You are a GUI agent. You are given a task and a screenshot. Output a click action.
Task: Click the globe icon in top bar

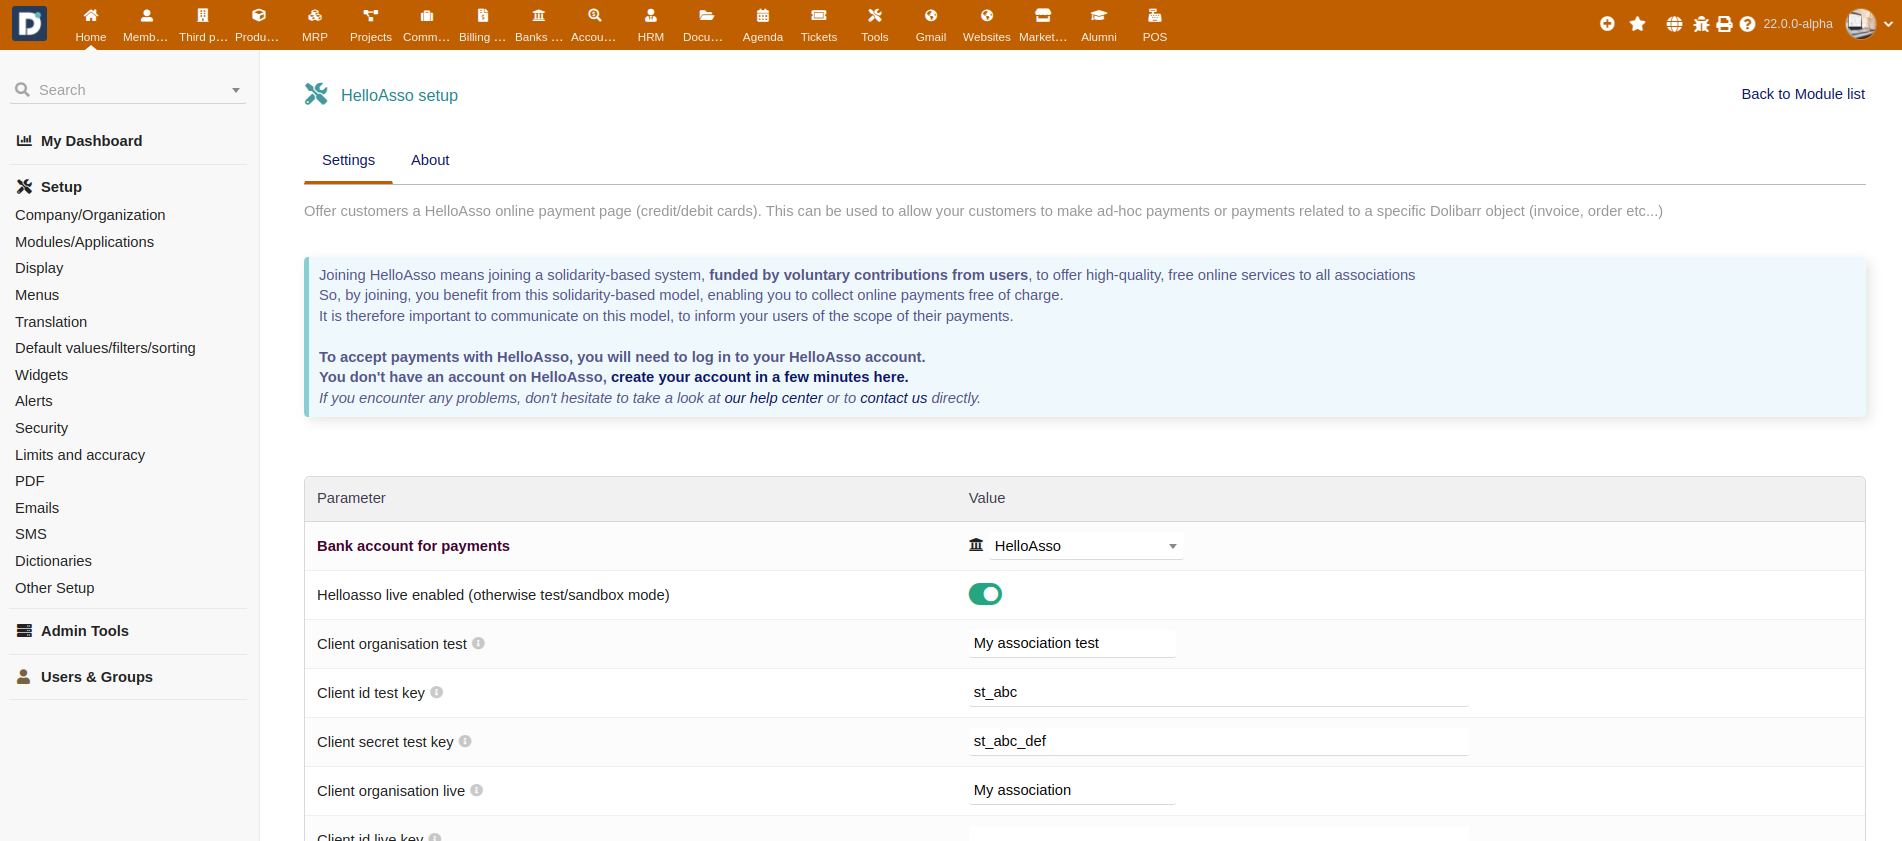[1674, 24]
